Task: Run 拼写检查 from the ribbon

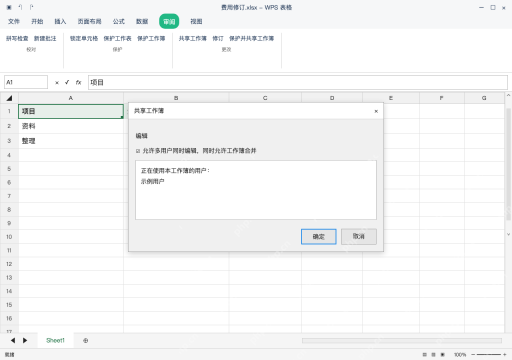Action: pyautogui.click(x=17, y=38)
